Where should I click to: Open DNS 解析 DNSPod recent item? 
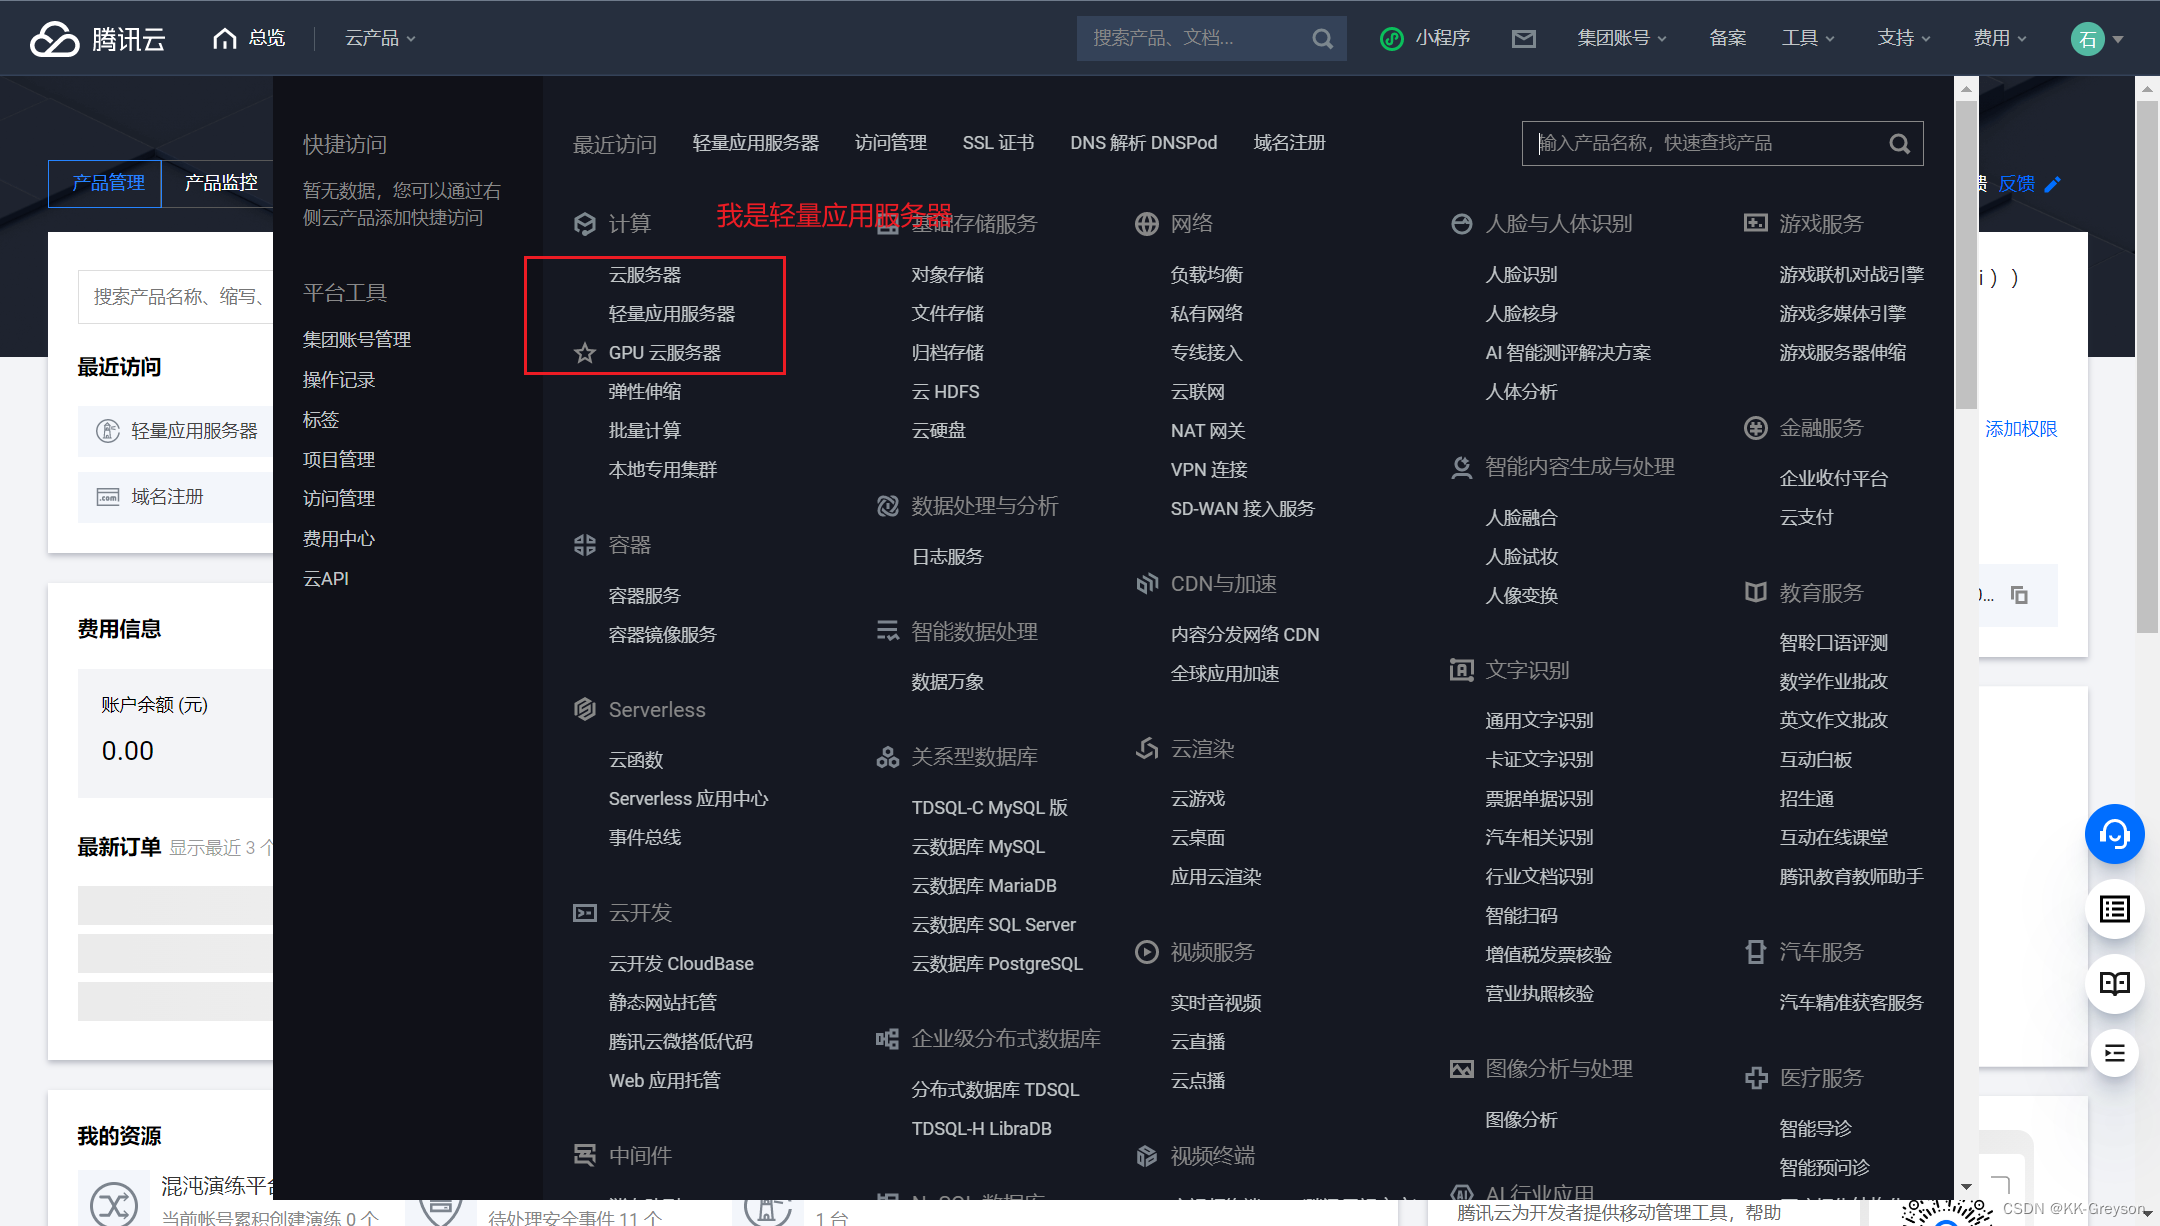pyautogui.click(x=1144, y=143)
